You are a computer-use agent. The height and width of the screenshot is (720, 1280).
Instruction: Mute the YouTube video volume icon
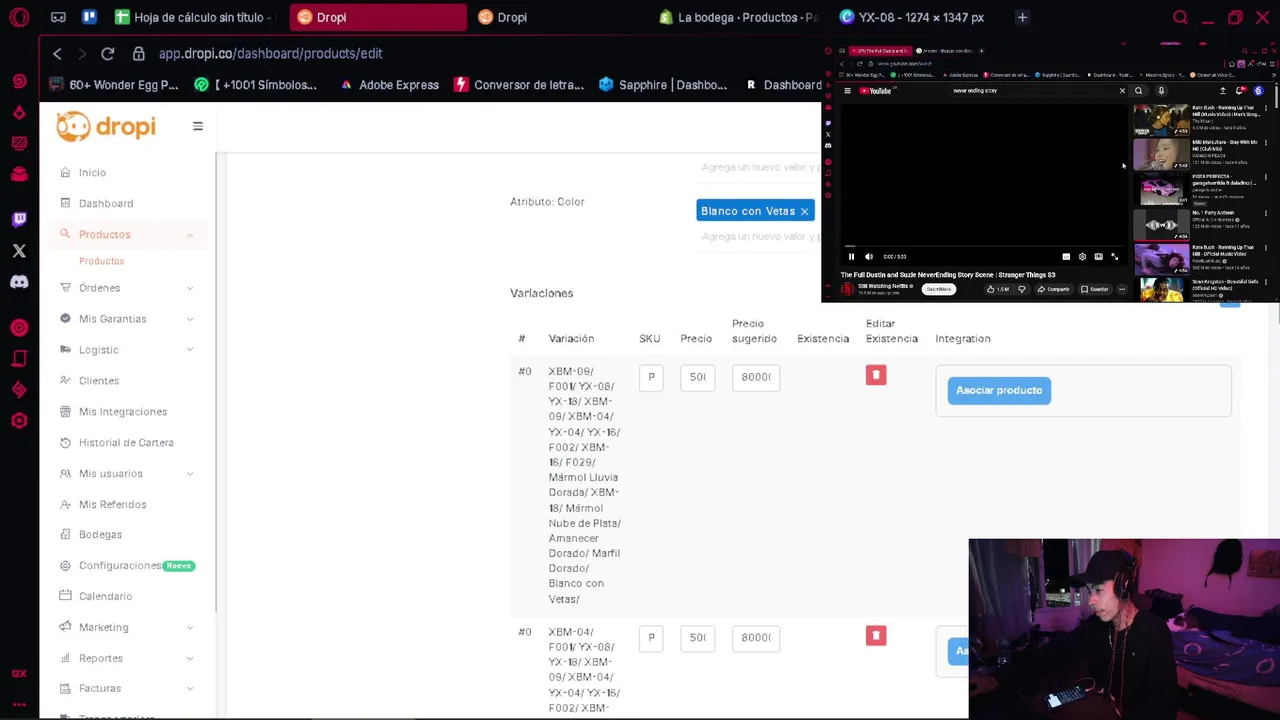(868, 257)
